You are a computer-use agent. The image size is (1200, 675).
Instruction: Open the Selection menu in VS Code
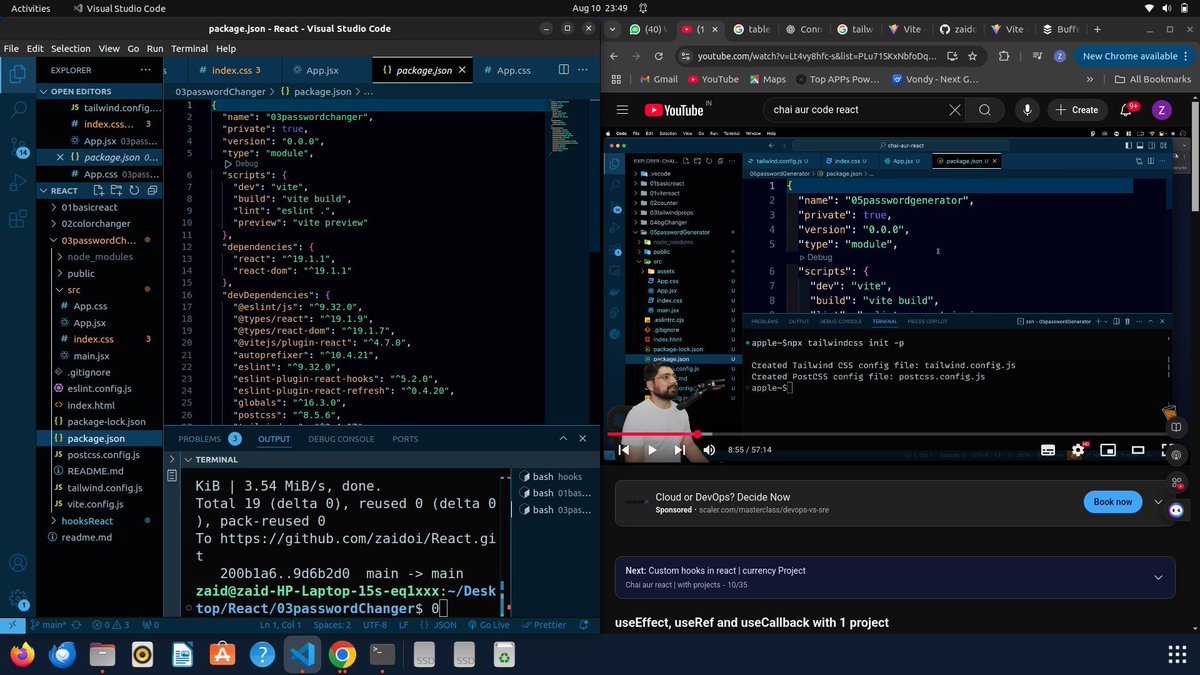tap(70, 48)
